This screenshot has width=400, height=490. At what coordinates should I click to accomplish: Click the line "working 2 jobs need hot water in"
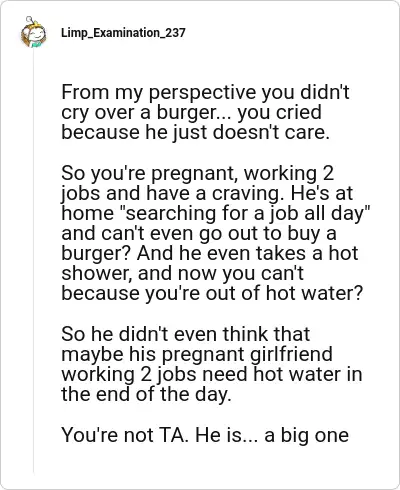pos(212,374)
